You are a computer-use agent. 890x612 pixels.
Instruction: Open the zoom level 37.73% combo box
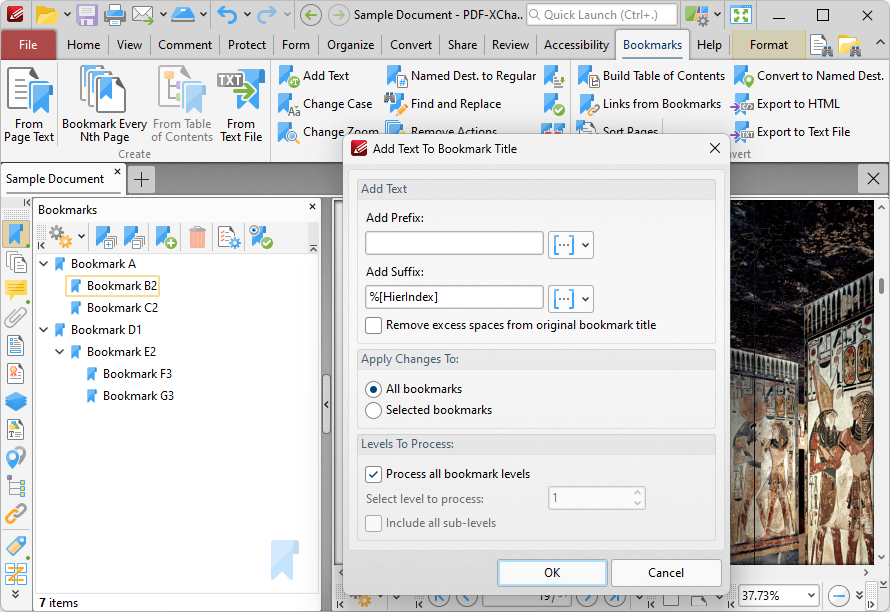tap(779, 596)
